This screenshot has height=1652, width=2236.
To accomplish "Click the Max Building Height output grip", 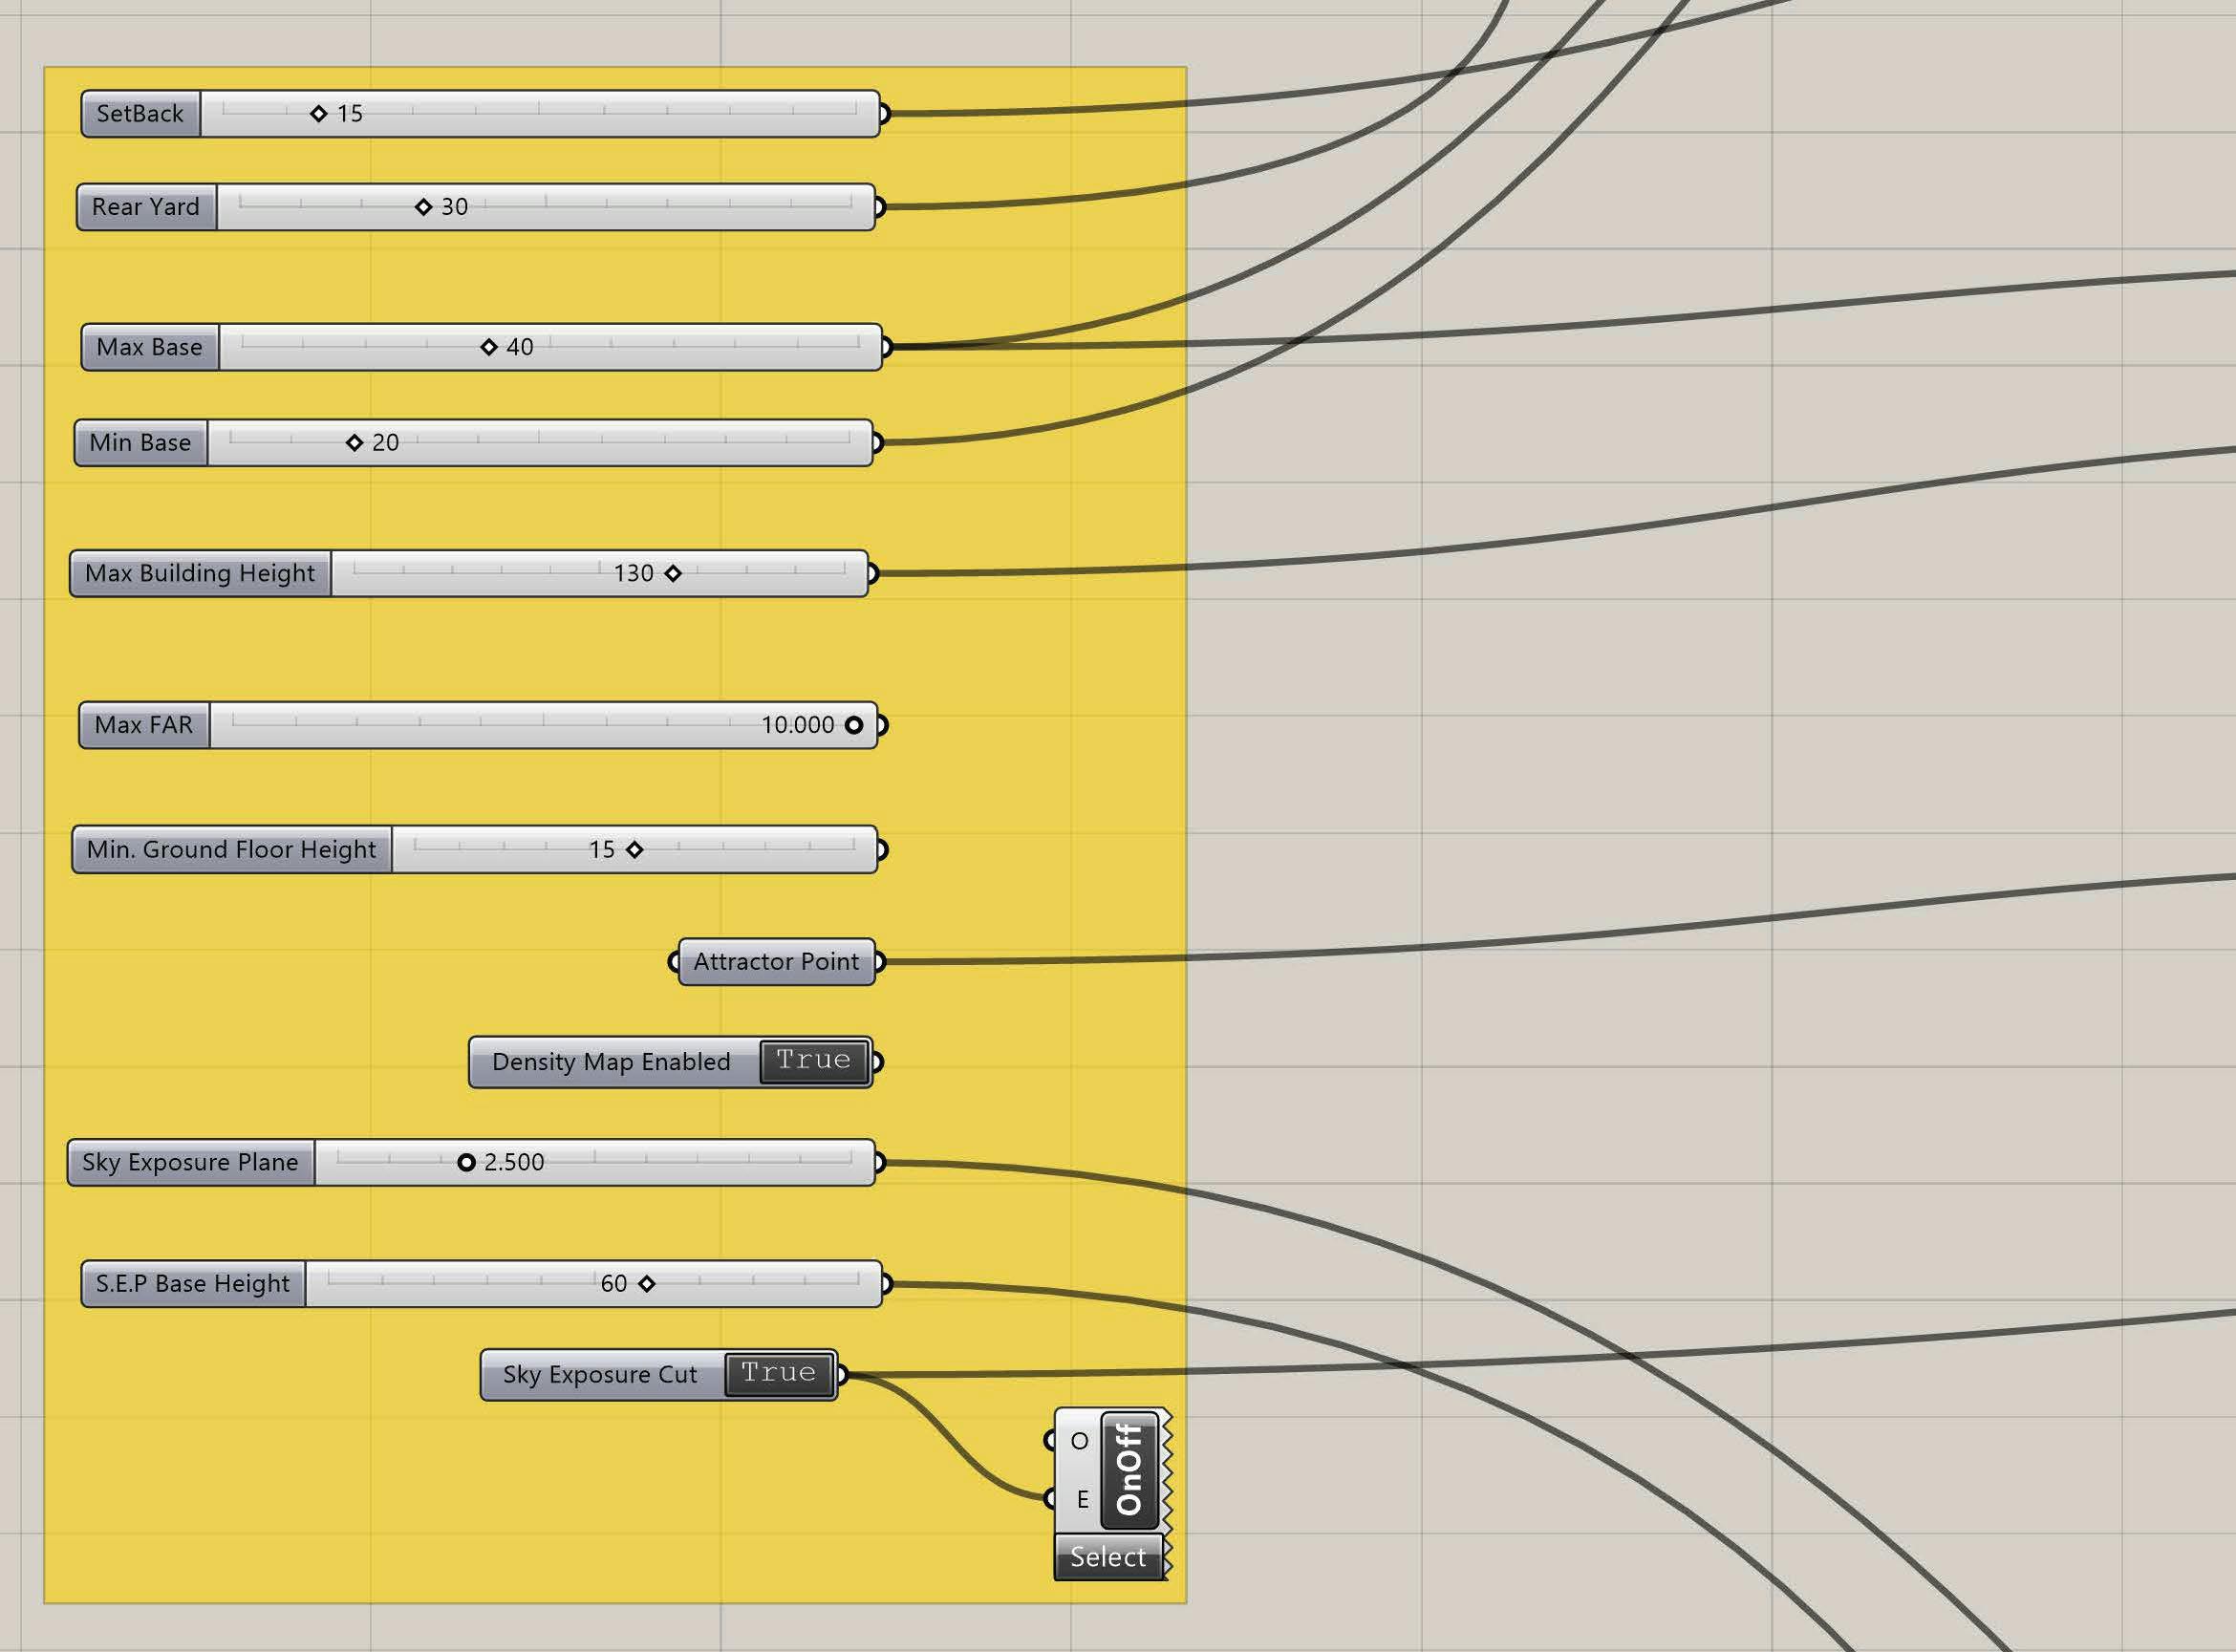I will coord(873,574).
